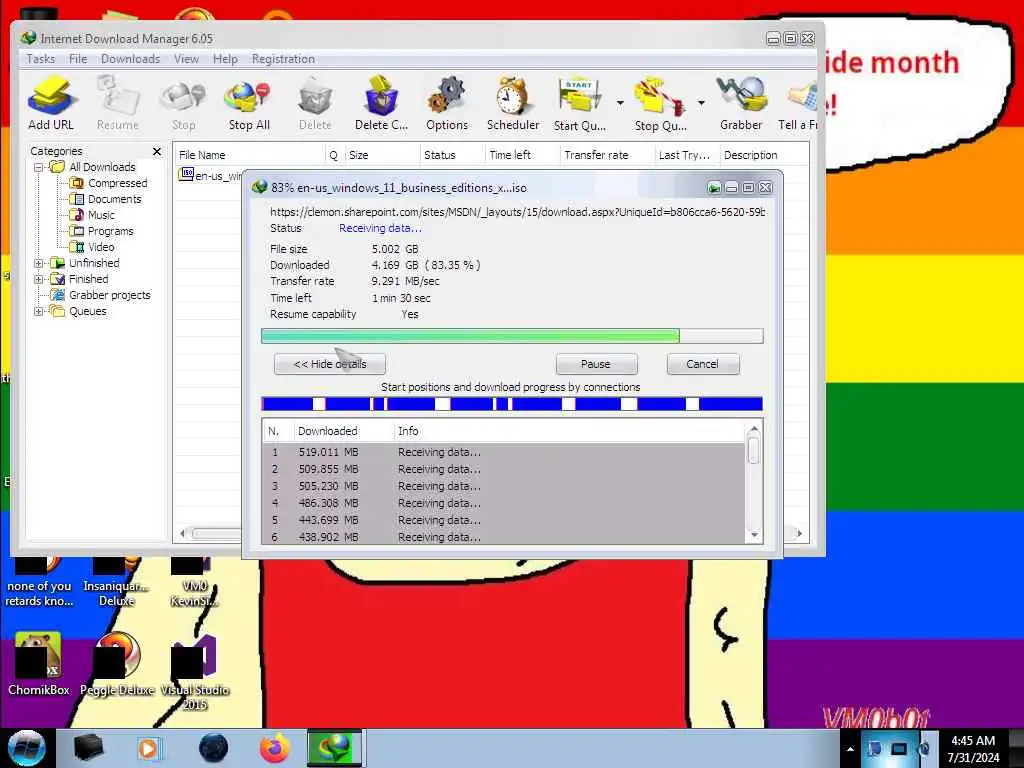Viewport: 1024px width, 768px height.
Task: Click the tray icon in the download dialog title bar
Action: point(714,188)
